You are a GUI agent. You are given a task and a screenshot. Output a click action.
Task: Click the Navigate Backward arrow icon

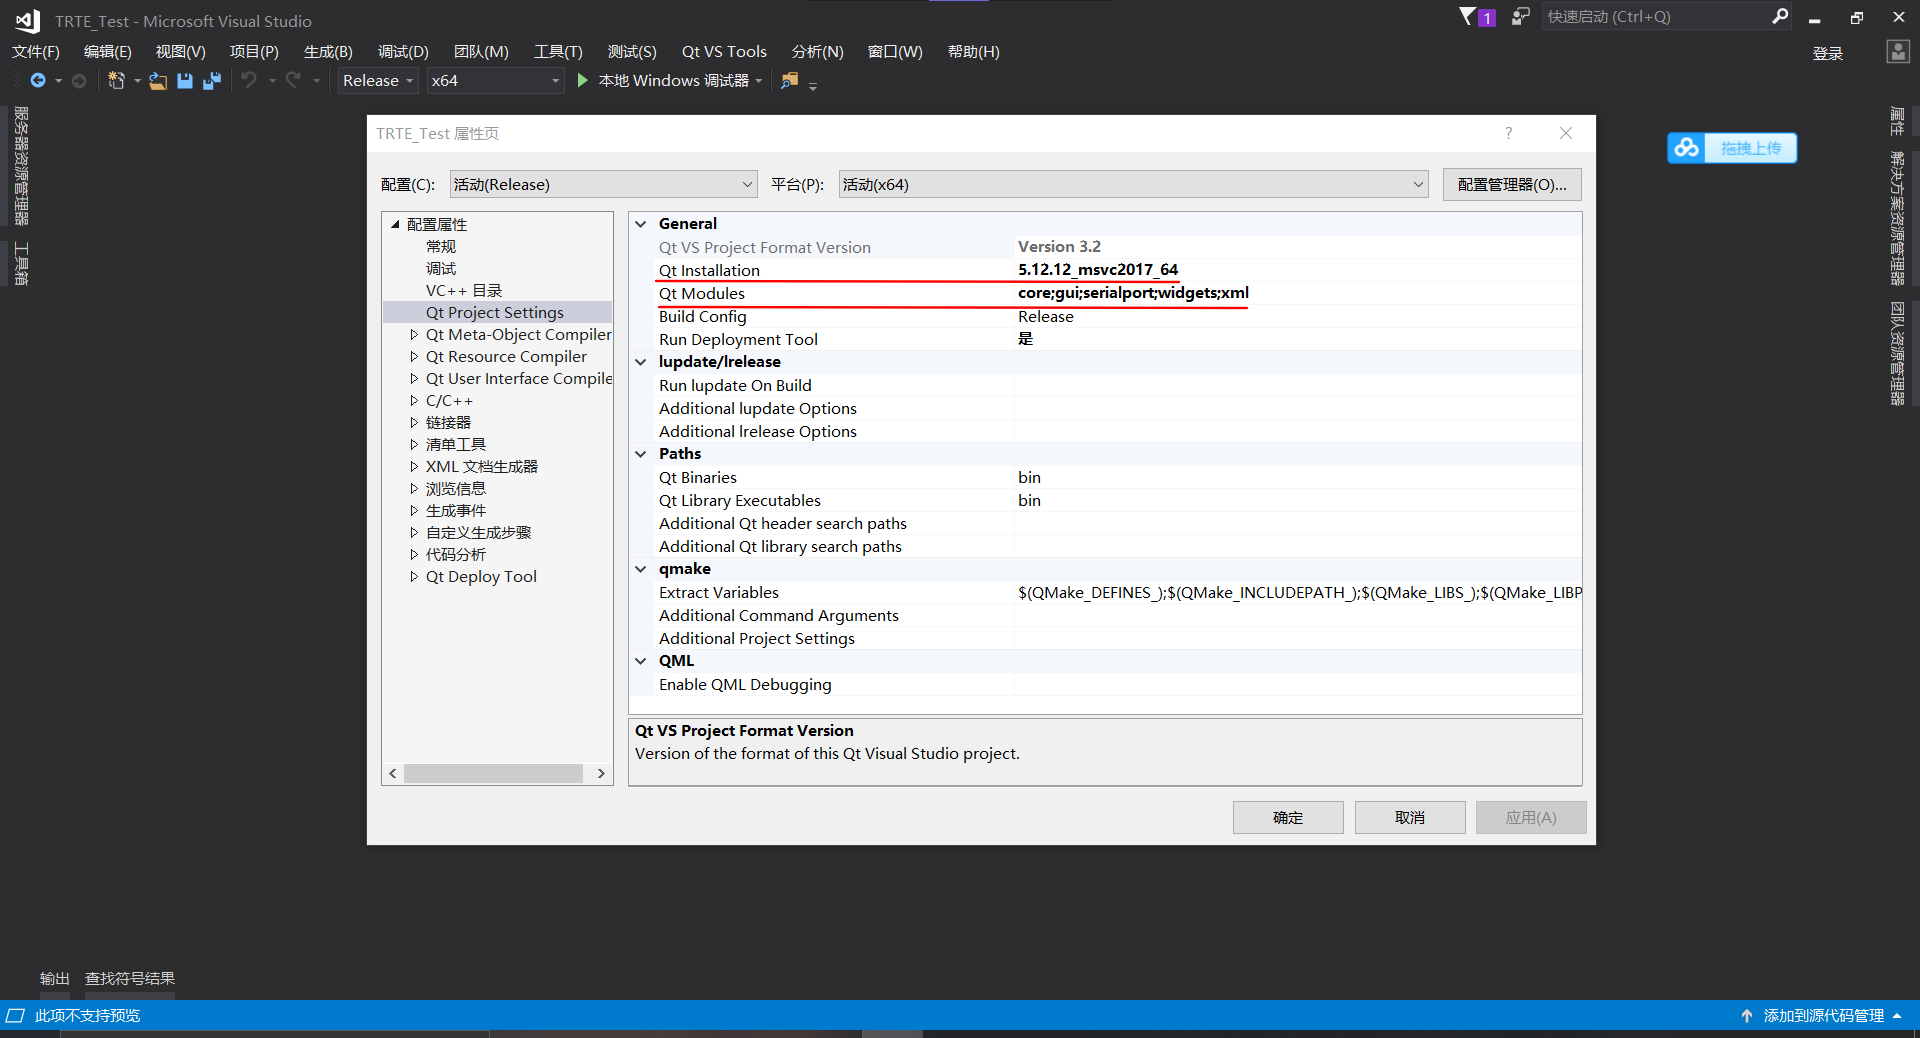pyautogui.click(x=38, y=81)
